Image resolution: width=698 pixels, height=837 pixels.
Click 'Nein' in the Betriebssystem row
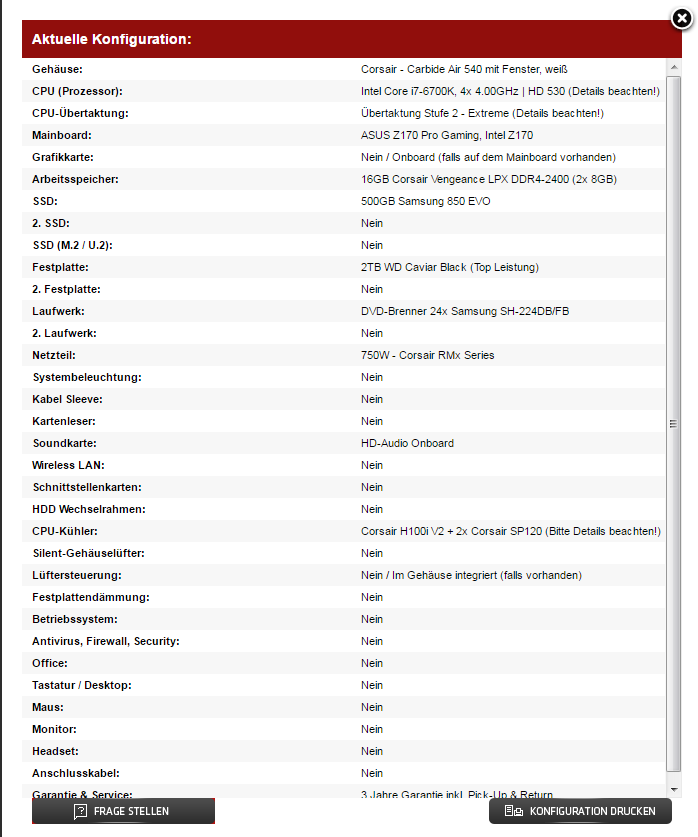[371, 619]
